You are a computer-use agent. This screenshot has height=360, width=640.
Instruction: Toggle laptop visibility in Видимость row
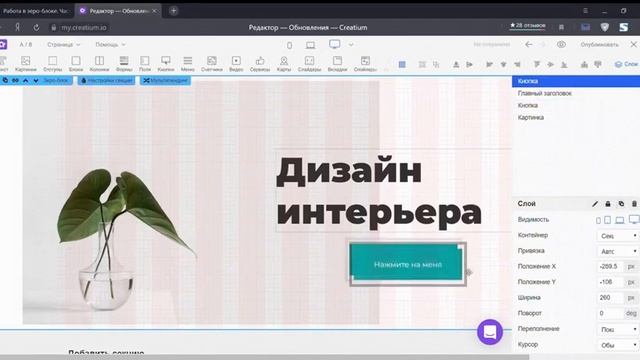620,220
